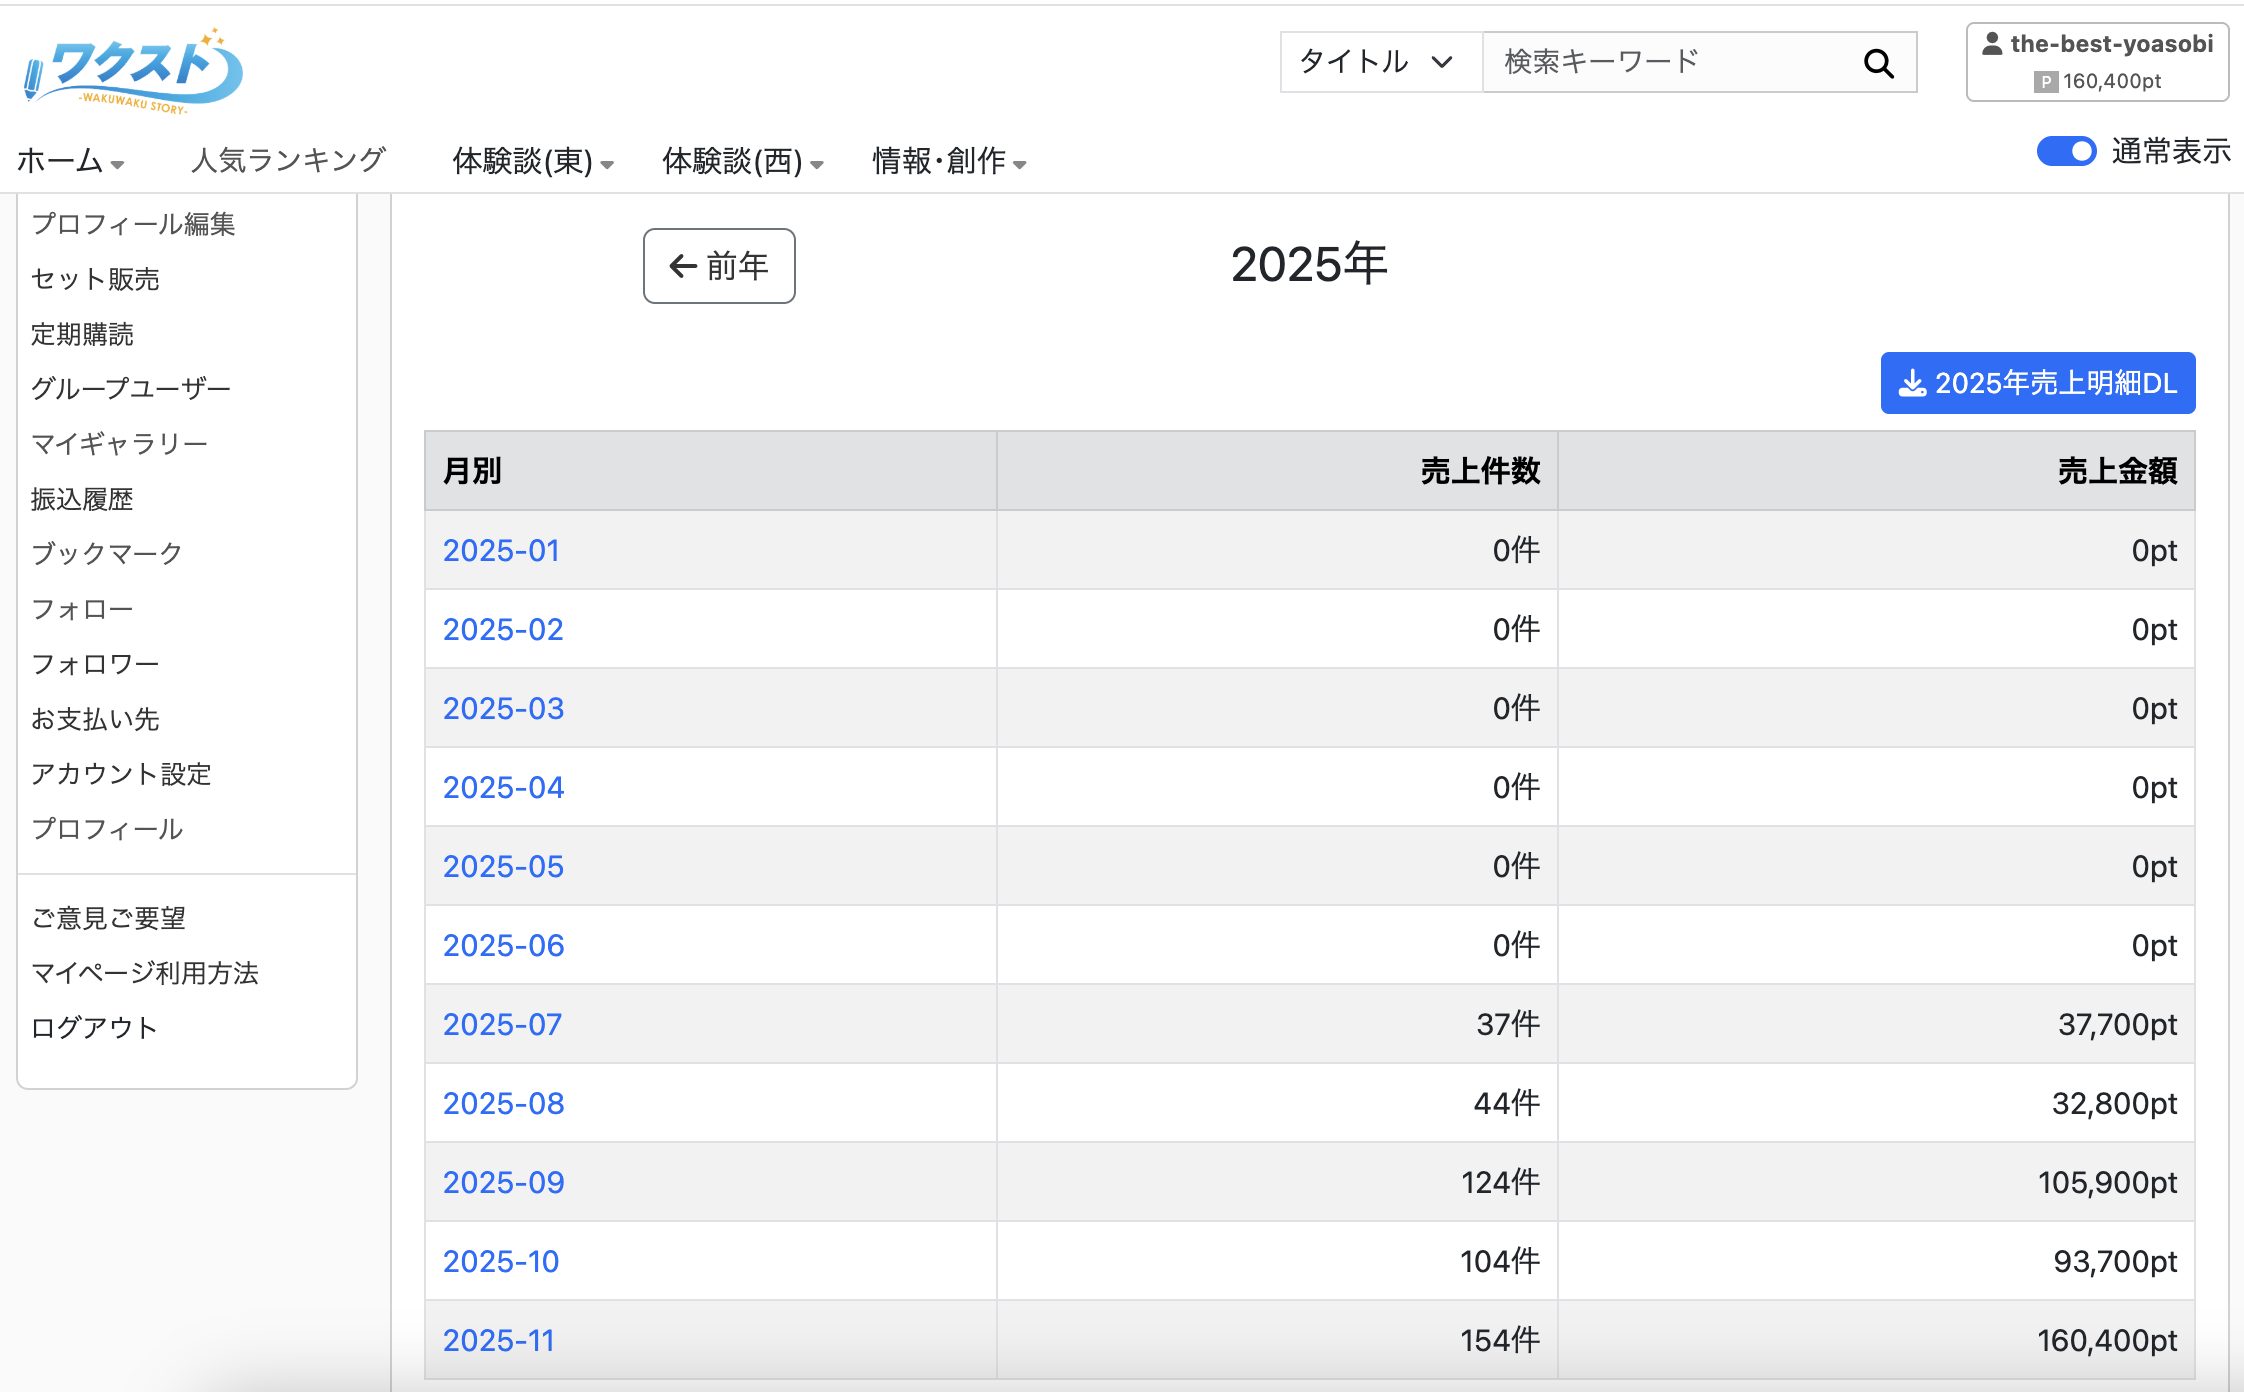
Task: Select 人気ランキング in the navigation bar
Action: pyautogui.click(x=288, y=158)
